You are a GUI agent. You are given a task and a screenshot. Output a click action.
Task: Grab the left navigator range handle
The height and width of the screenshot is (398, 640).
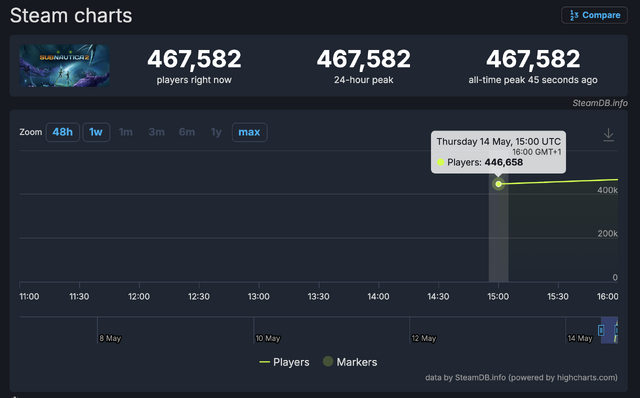coord(601,330)
